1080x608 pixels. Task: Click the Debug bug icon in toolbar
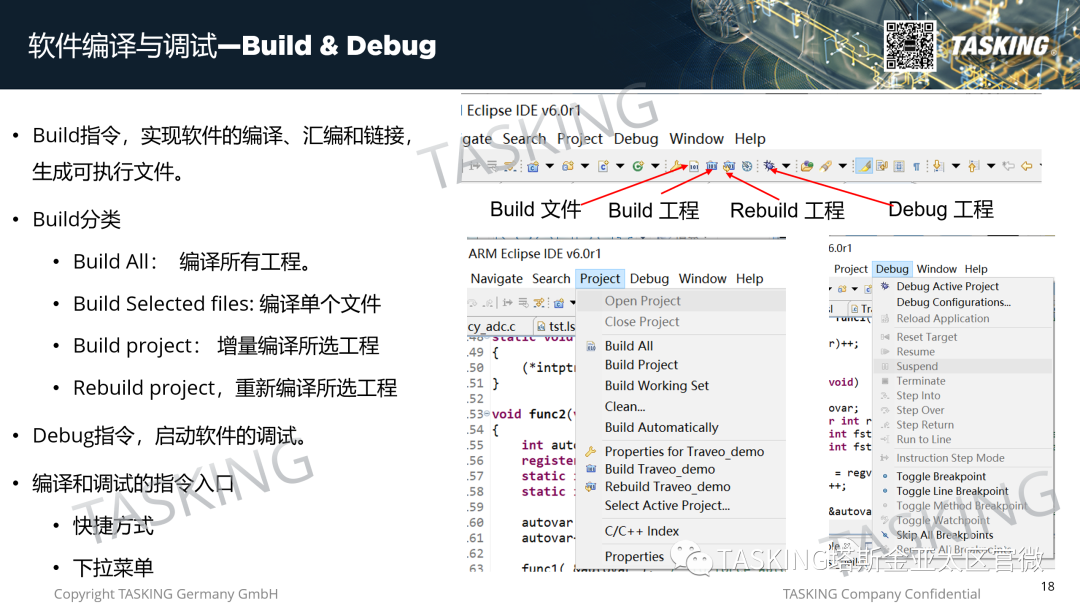pos(769,166)
